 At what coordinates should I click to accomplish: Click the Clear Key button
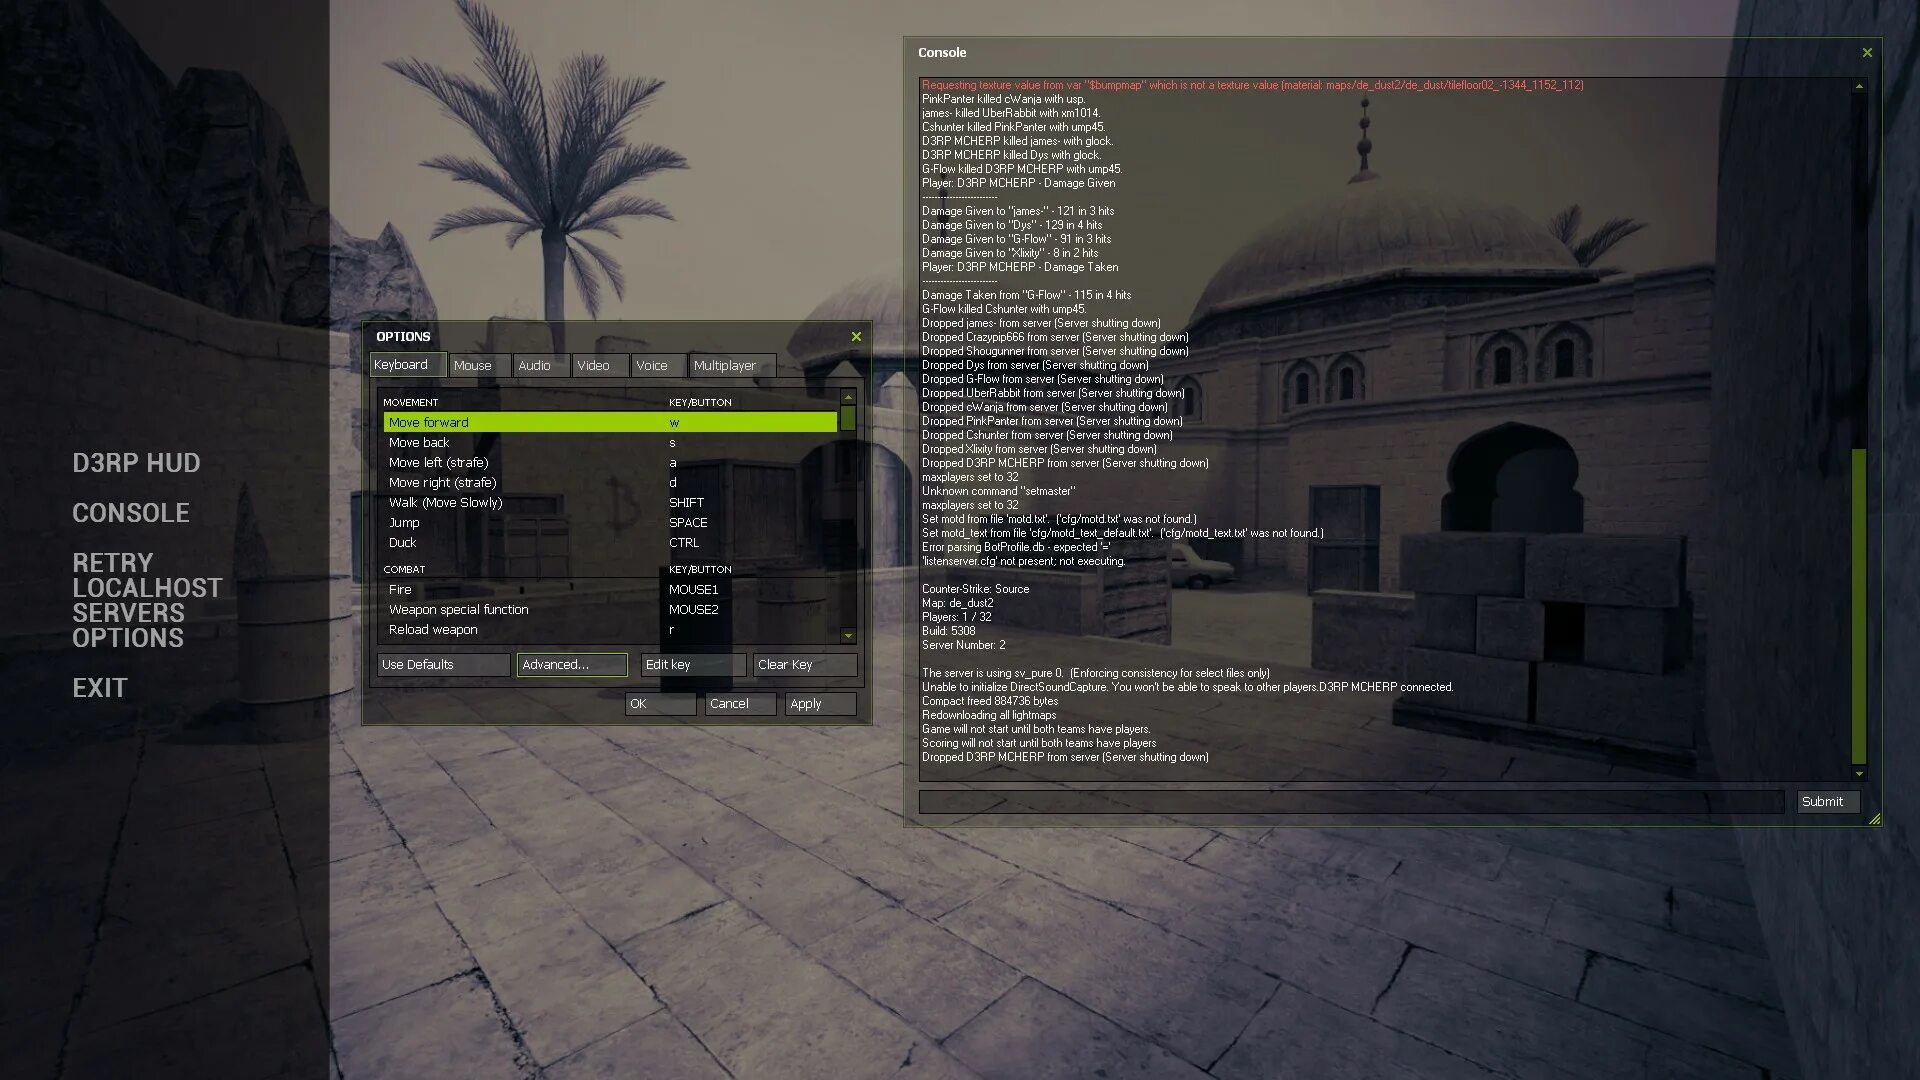tap(805, 665)
